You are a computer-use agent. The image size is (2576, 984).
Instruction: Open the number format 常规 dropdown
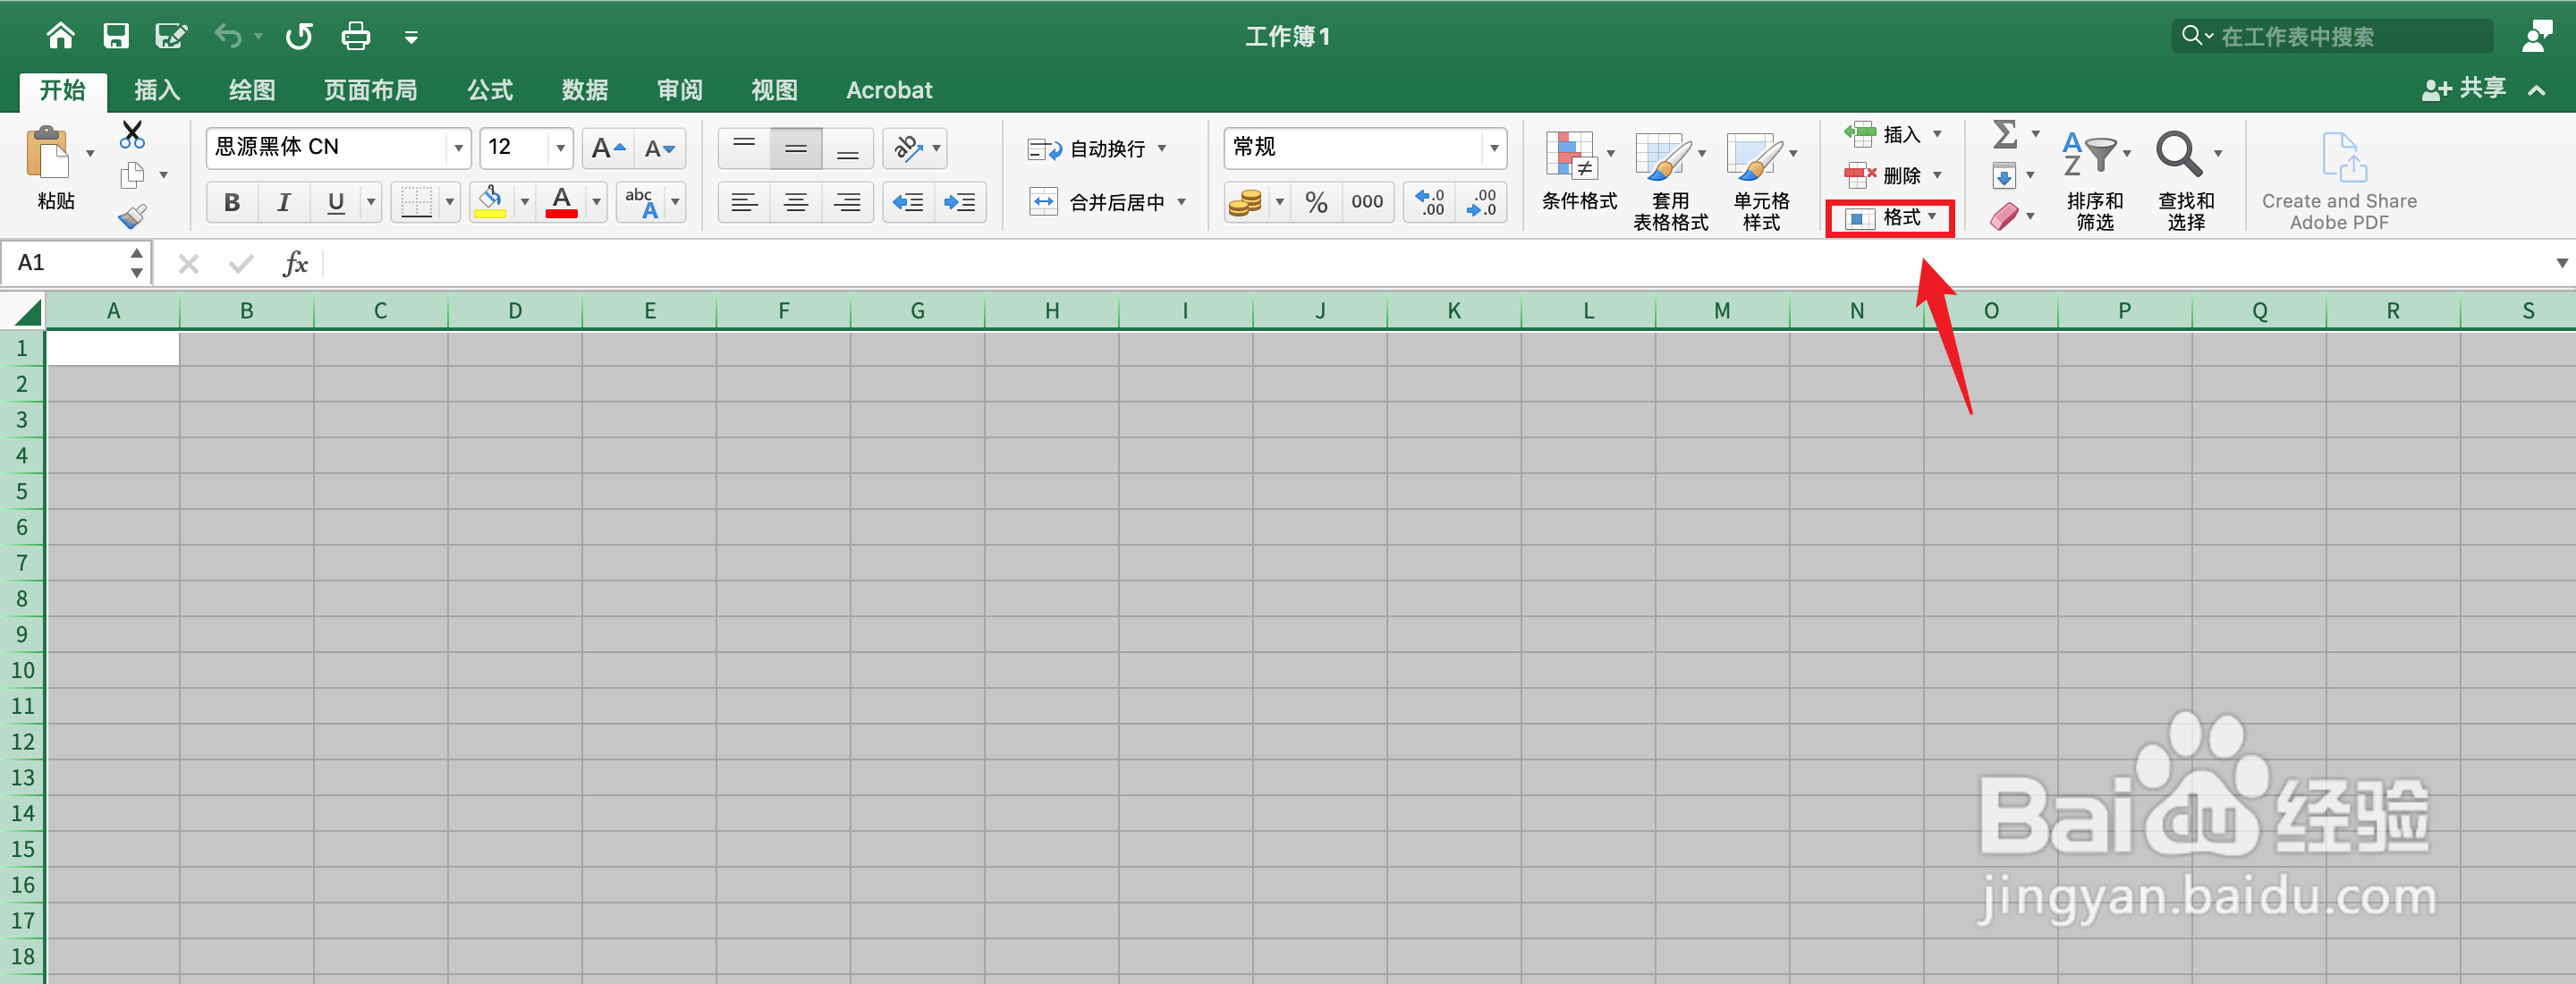point(1493,148)
